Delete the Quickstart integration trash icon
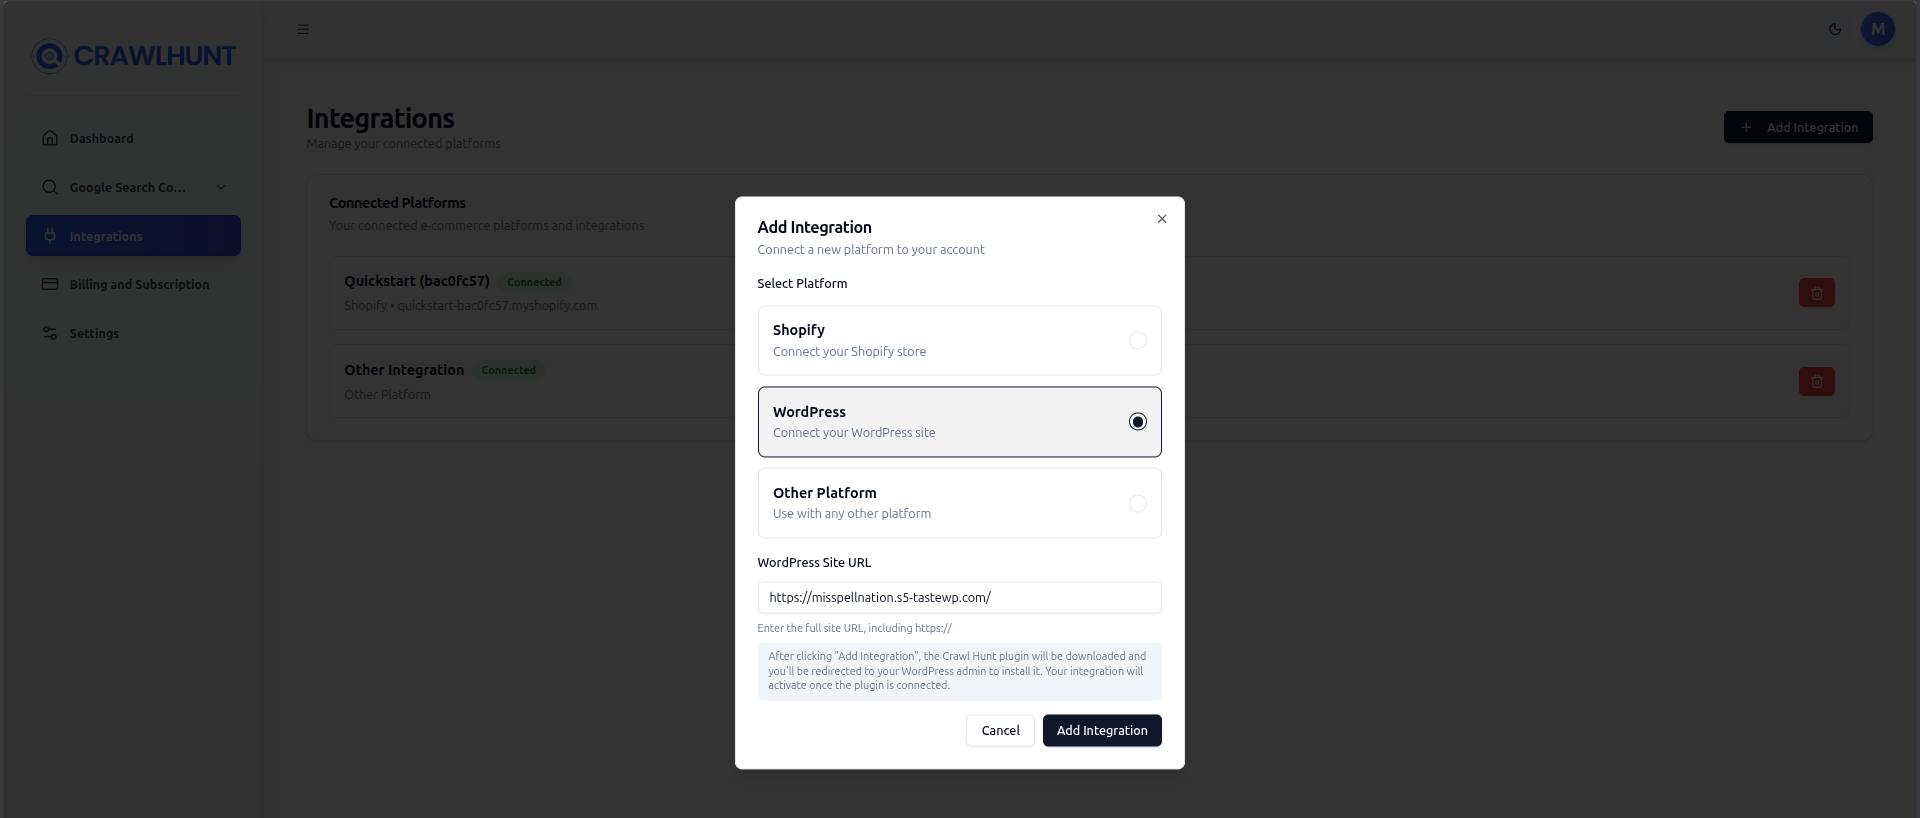 pos(1816,293)
